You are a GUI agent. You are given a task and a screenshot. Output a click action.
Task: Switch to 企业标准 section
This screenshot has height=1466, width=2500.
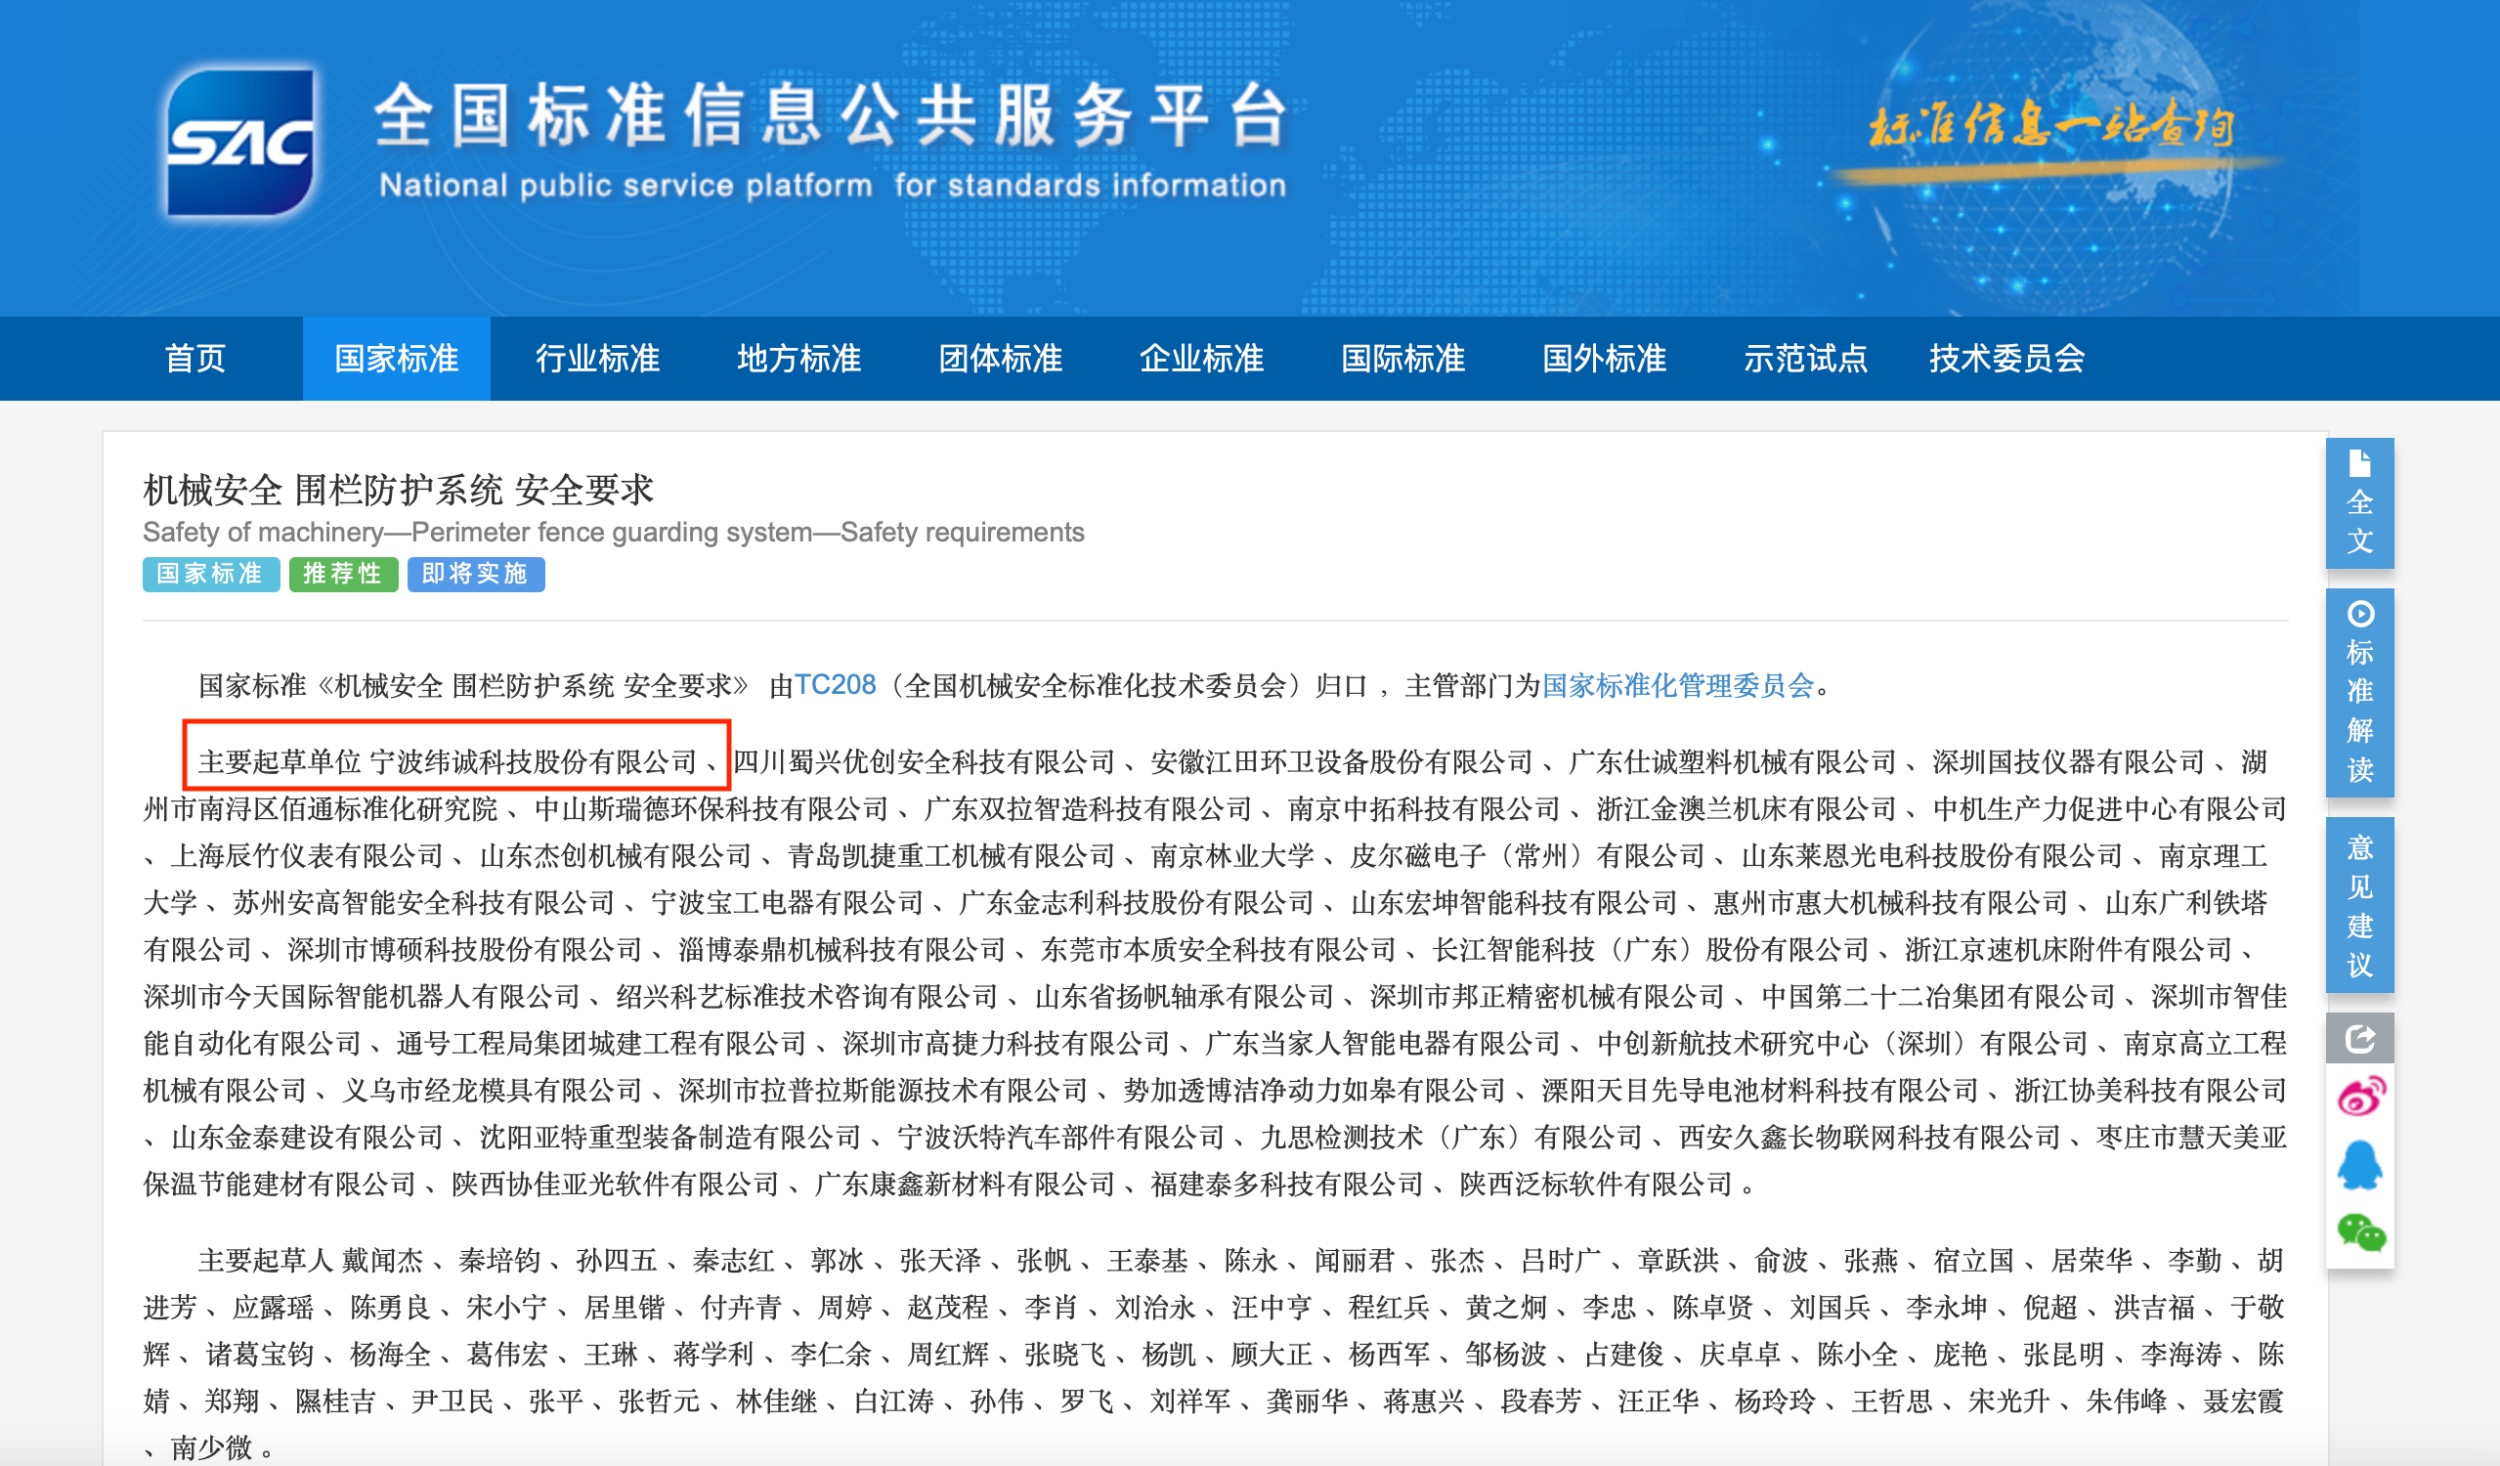[x=1201, y=358]
